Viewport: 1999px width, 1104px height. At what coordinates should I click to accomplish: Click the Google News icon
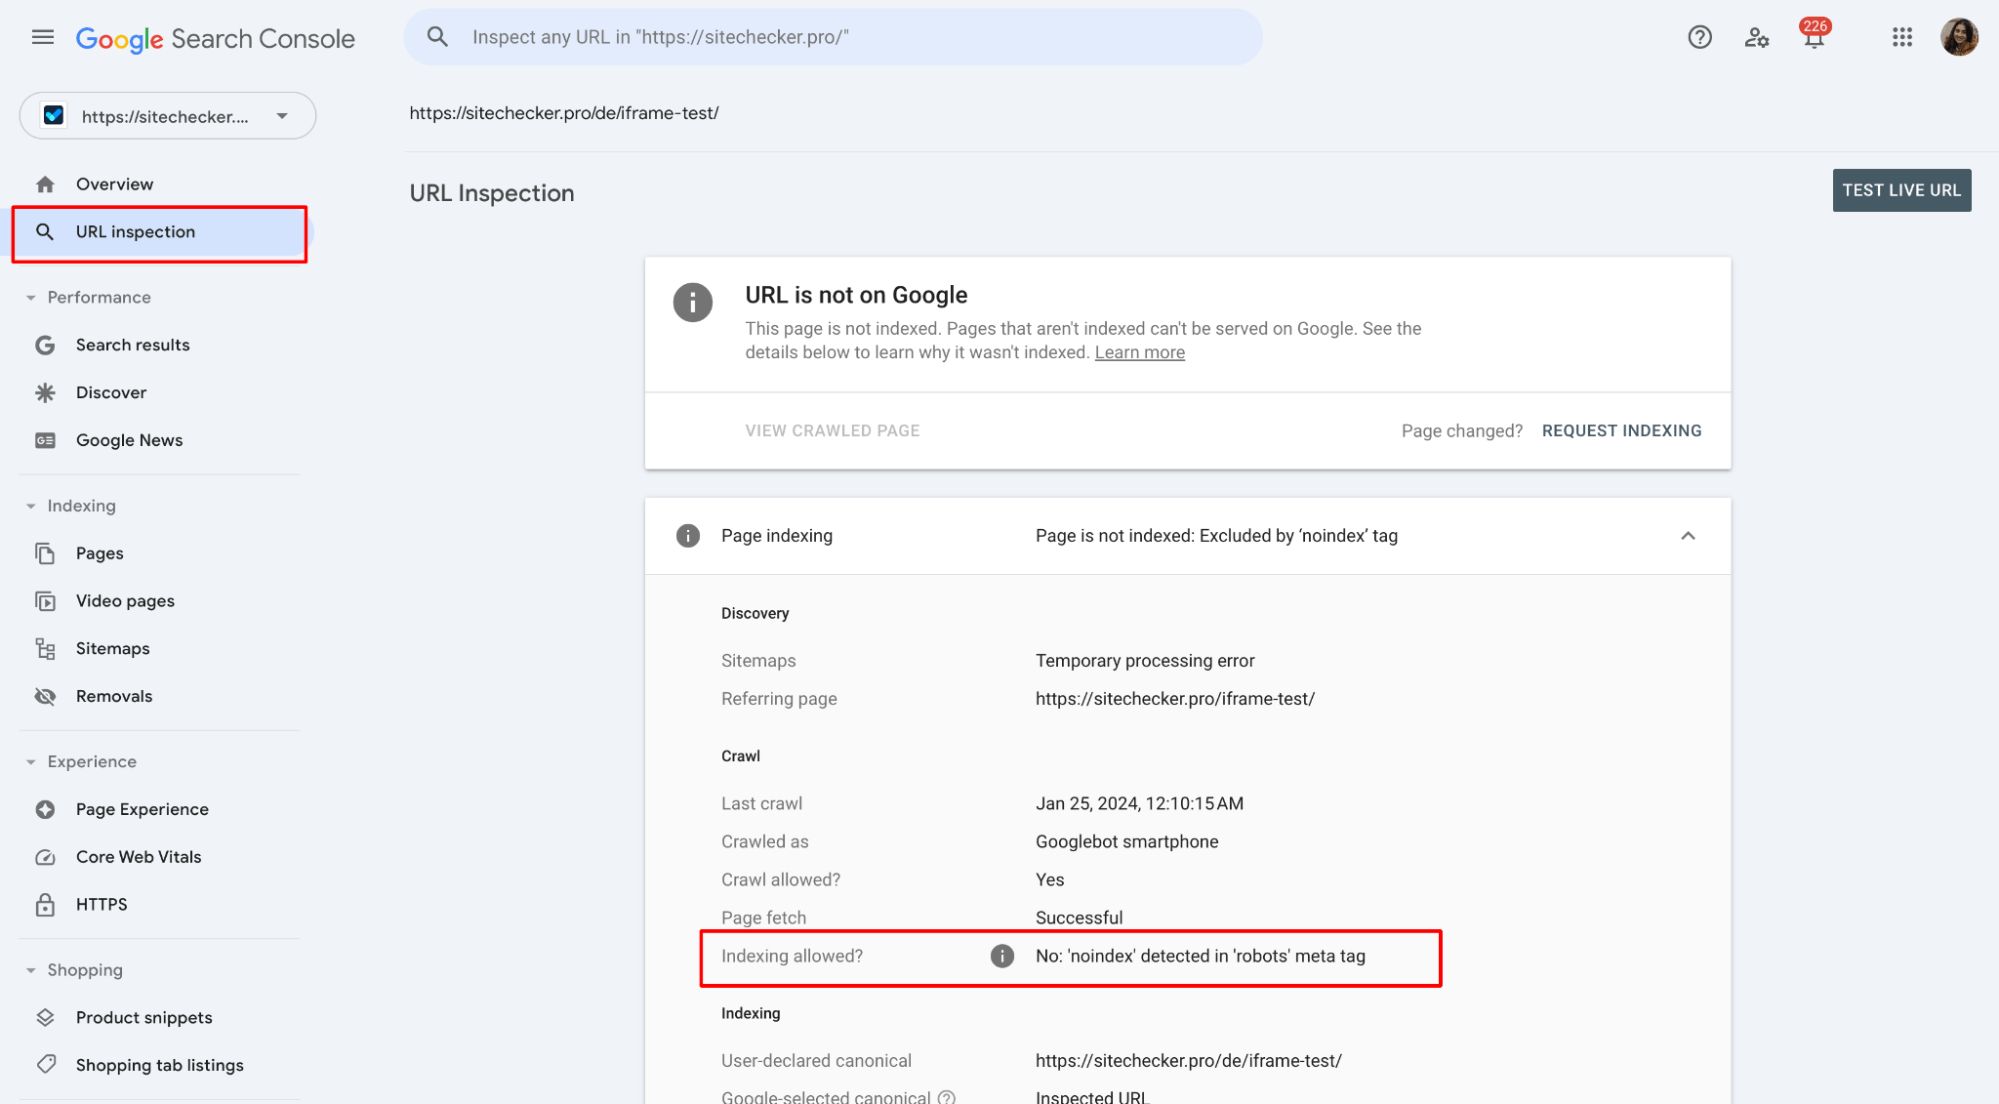pos(45,440)
